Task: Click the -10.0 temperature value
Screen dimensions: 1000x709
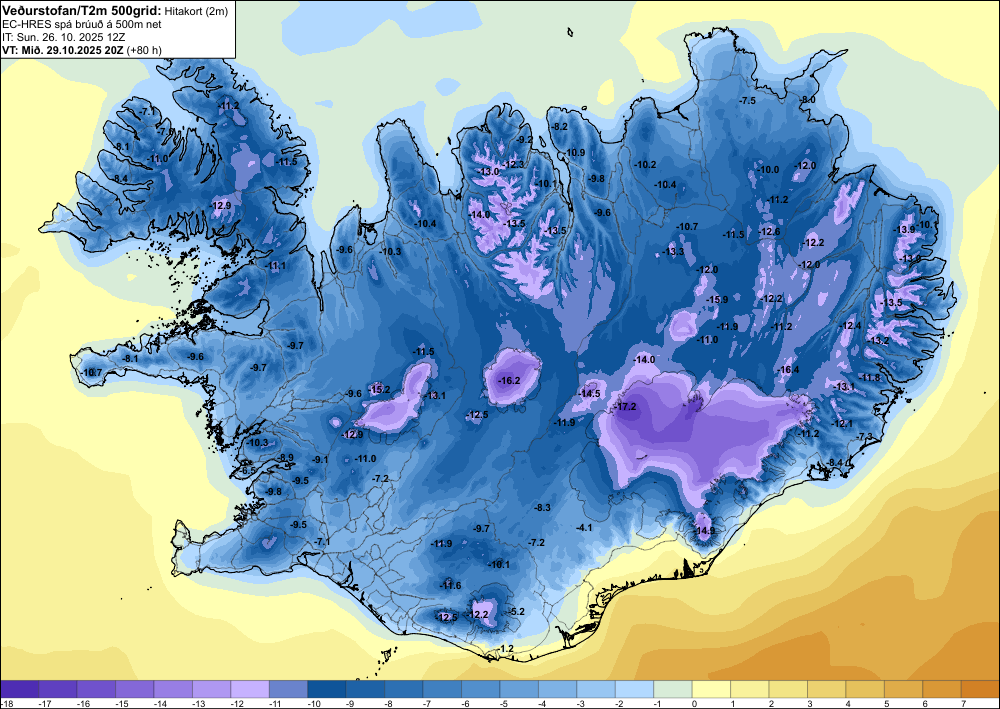Action: point(768,170)
